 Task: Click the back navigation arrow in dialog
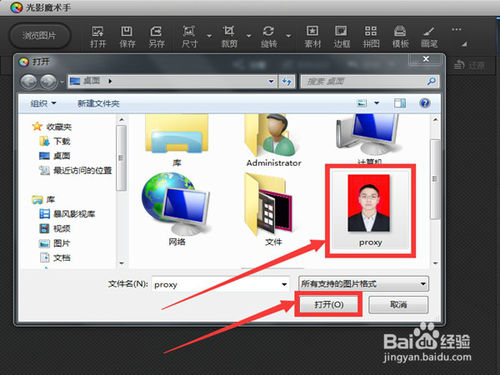click(x=29, y=81)
